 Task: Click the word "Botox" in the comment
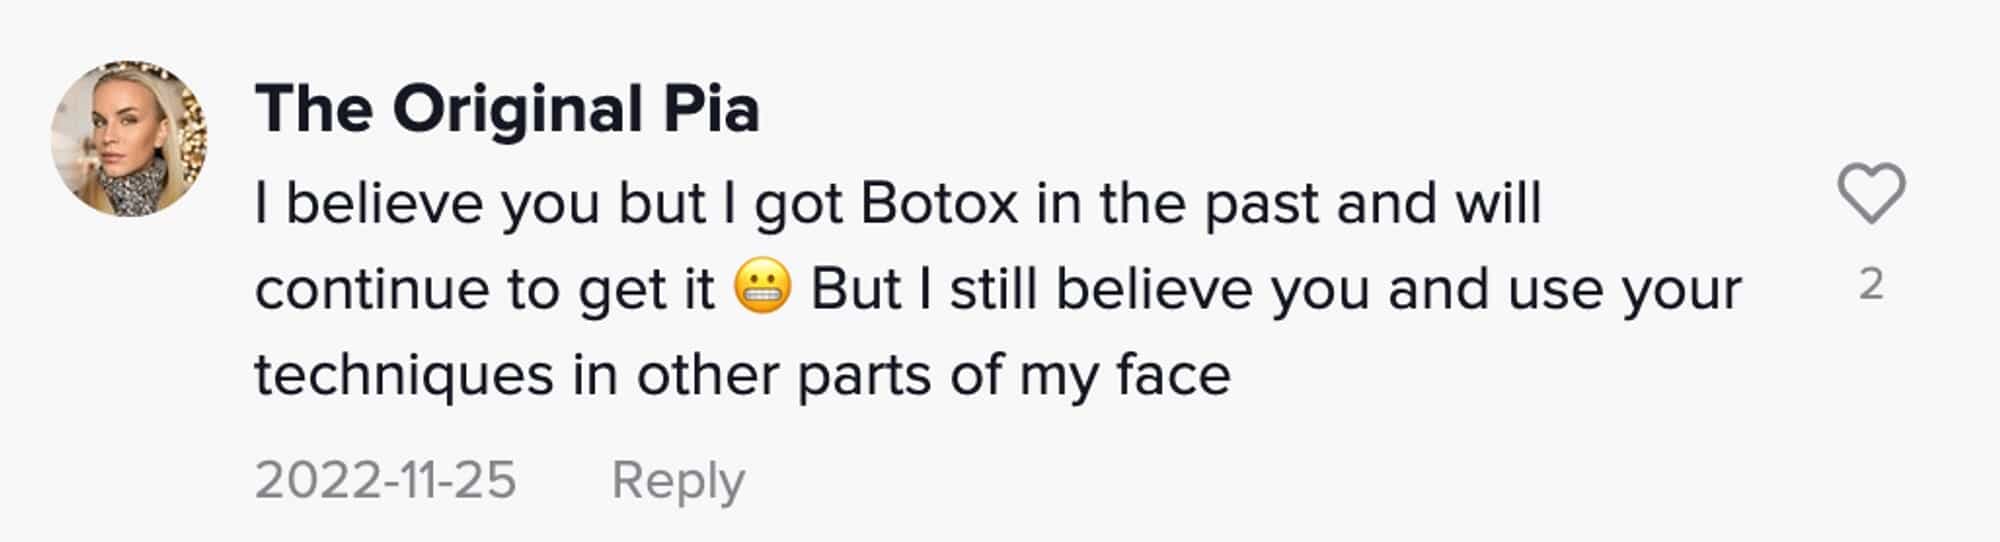click(x=938, y=204)
